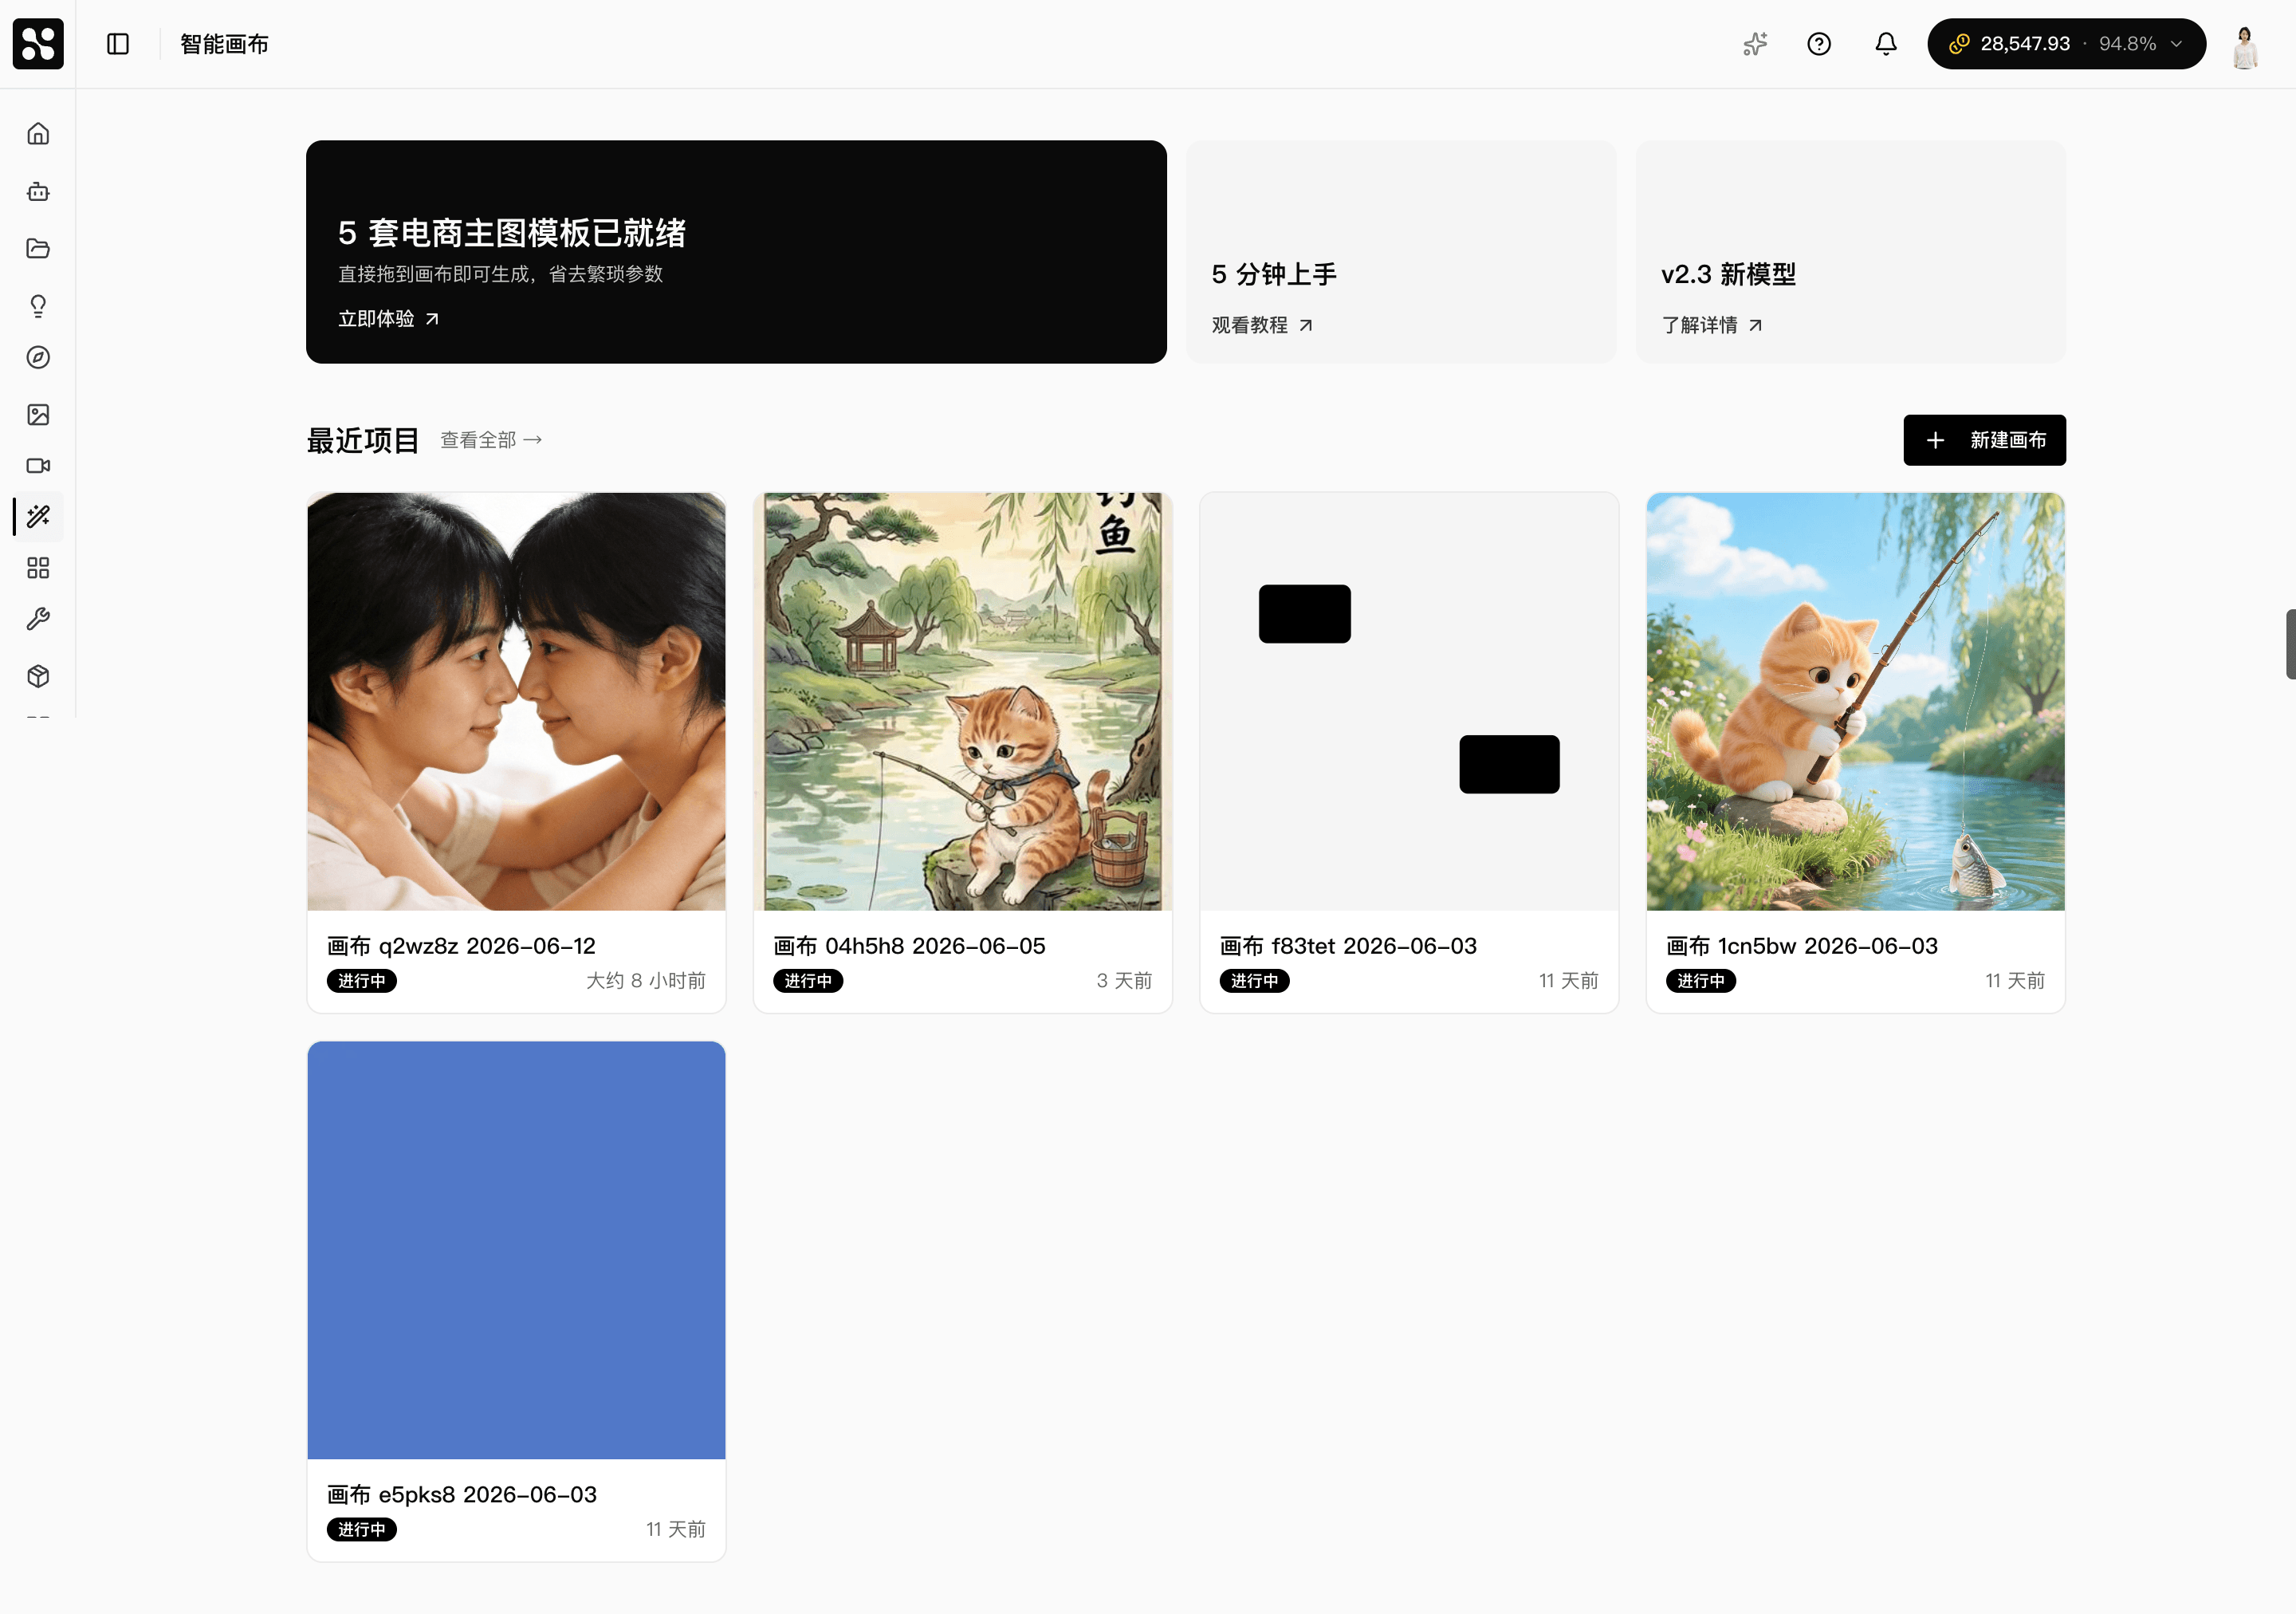Toggle the sidebar panel collapse button
The image size is (2296, 1614).
[118, 44]
